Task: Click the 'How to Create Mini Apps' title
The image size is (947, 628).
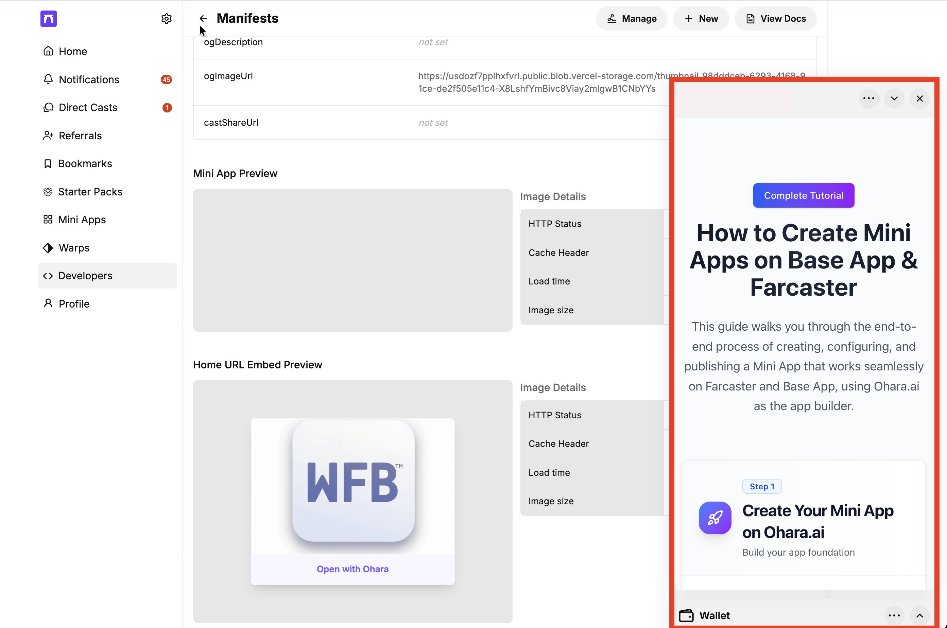Action: [803, 260]
